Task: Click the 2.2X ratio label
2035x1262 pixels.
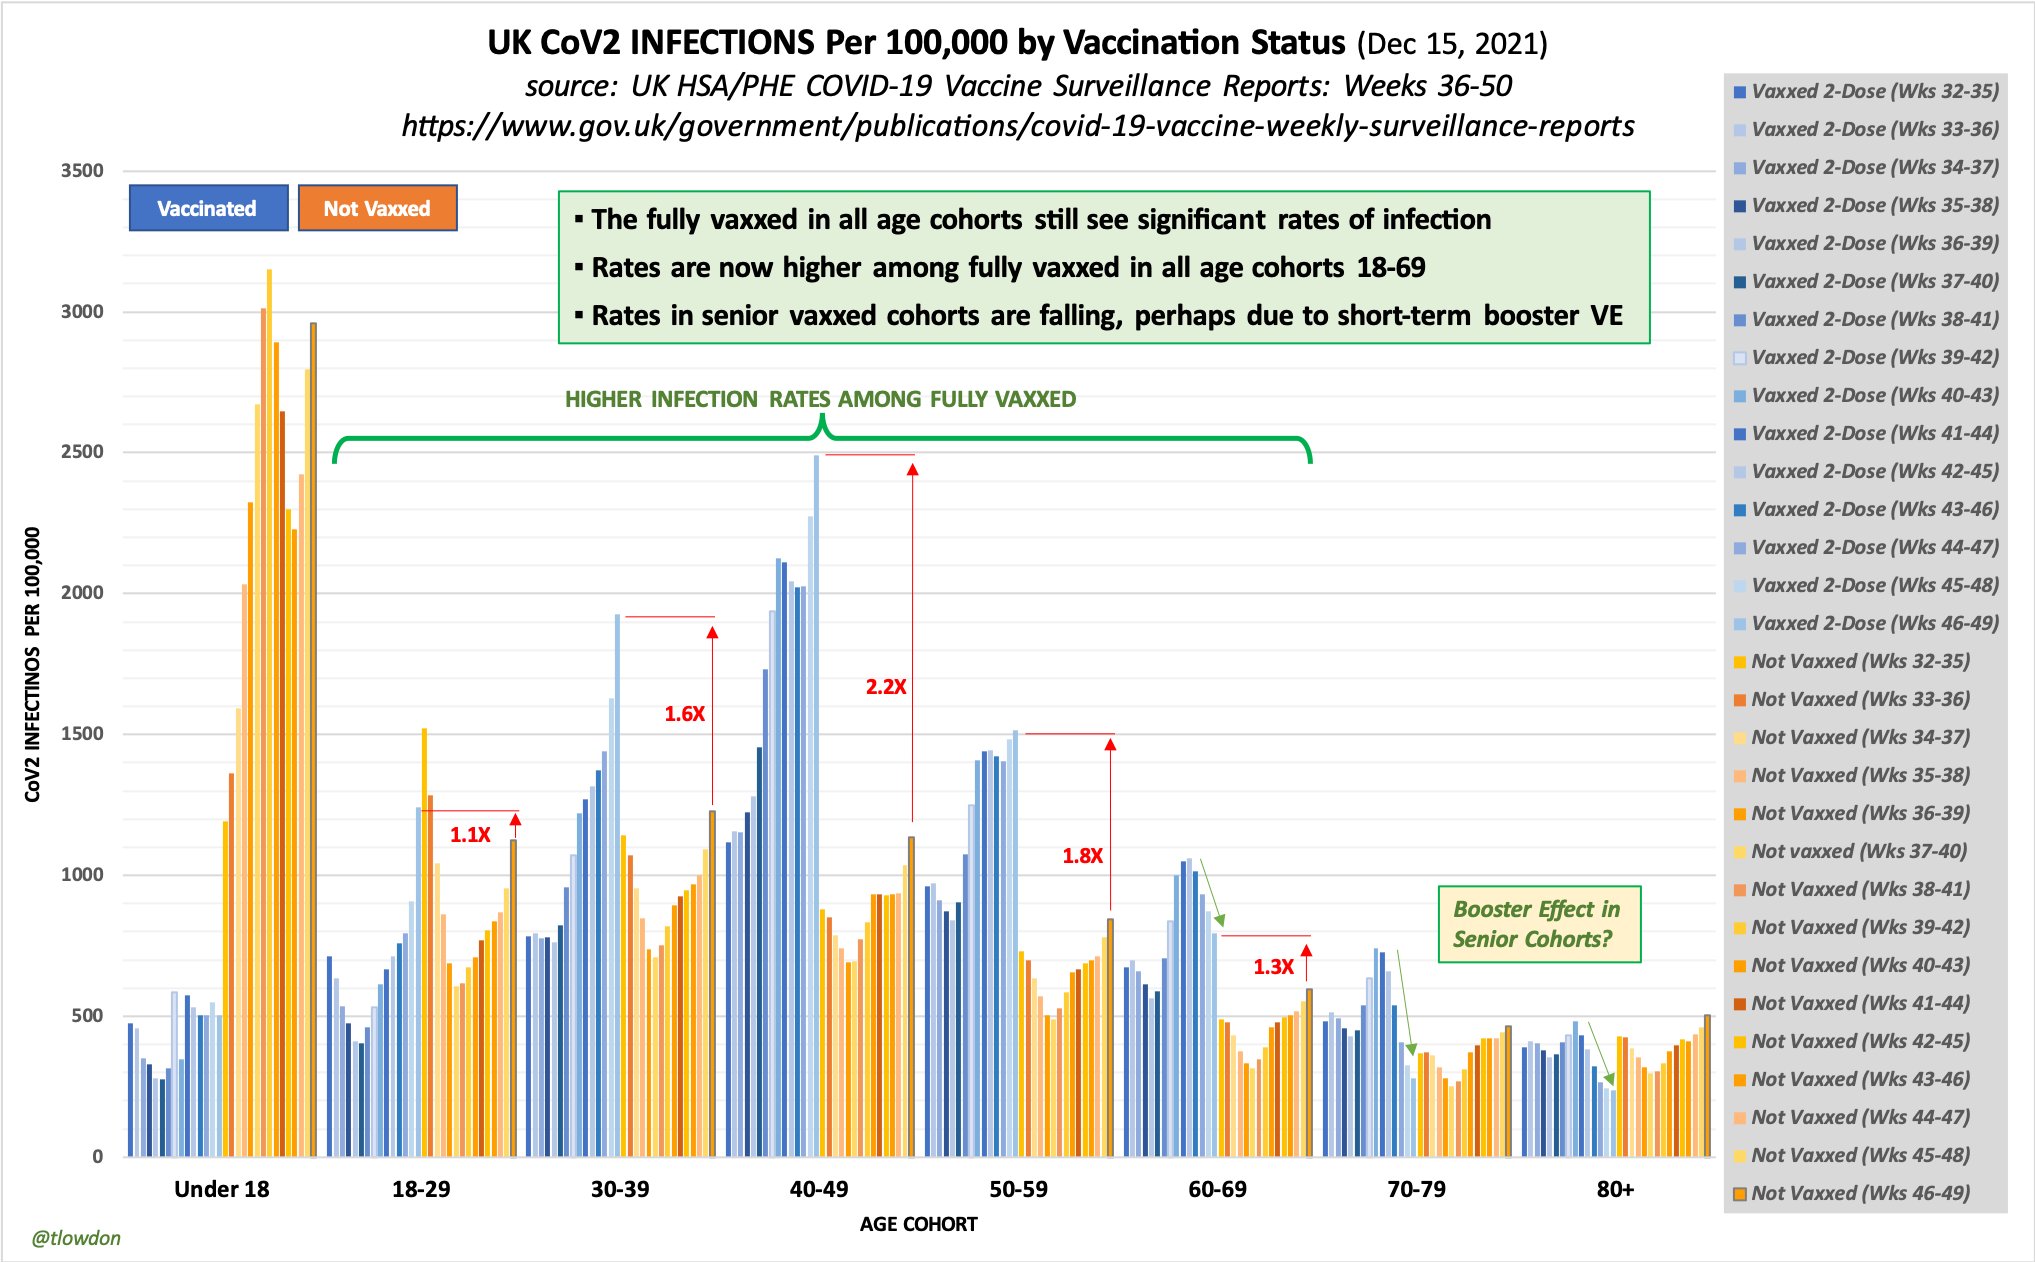Action: tap(886, 687)
